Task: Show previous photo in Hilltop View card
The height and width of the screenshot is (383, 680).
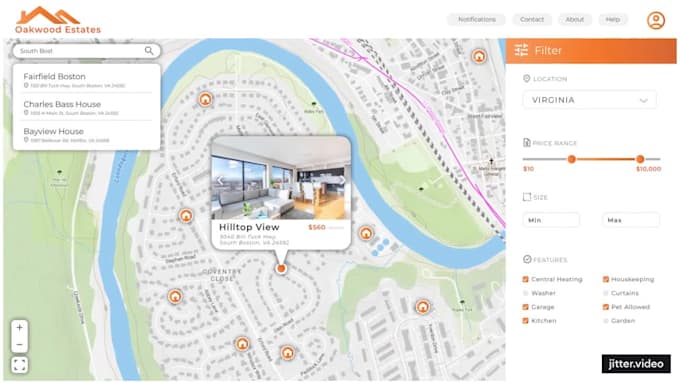Action: tap(220, 180)
